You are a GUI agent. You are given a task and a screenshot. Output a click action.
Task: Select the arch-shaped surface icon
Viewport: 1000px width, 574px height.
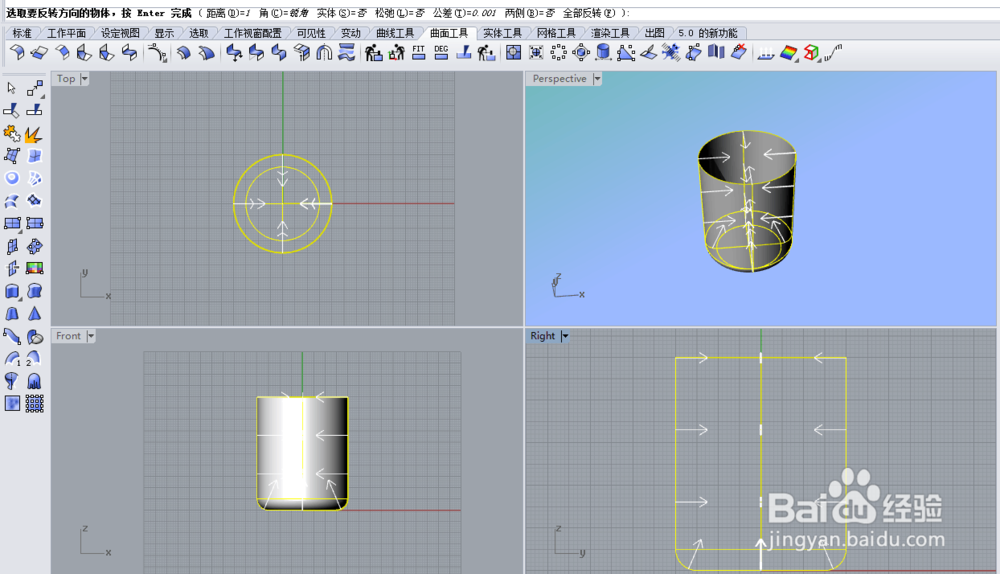(325, 53)
